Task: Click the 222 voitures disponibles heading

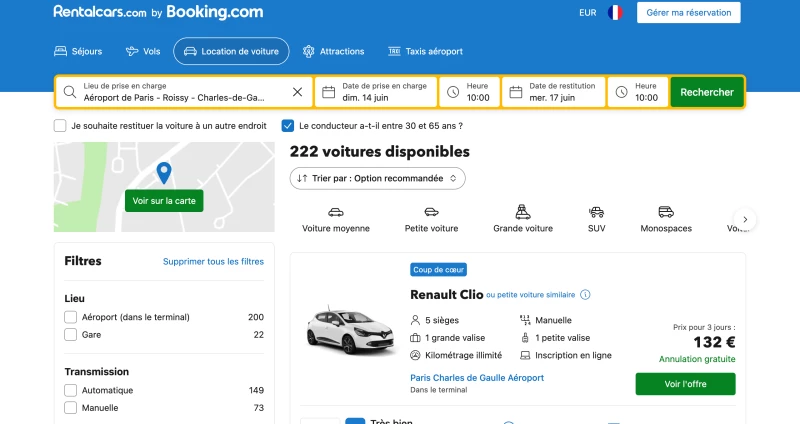Action: (380, 152)
